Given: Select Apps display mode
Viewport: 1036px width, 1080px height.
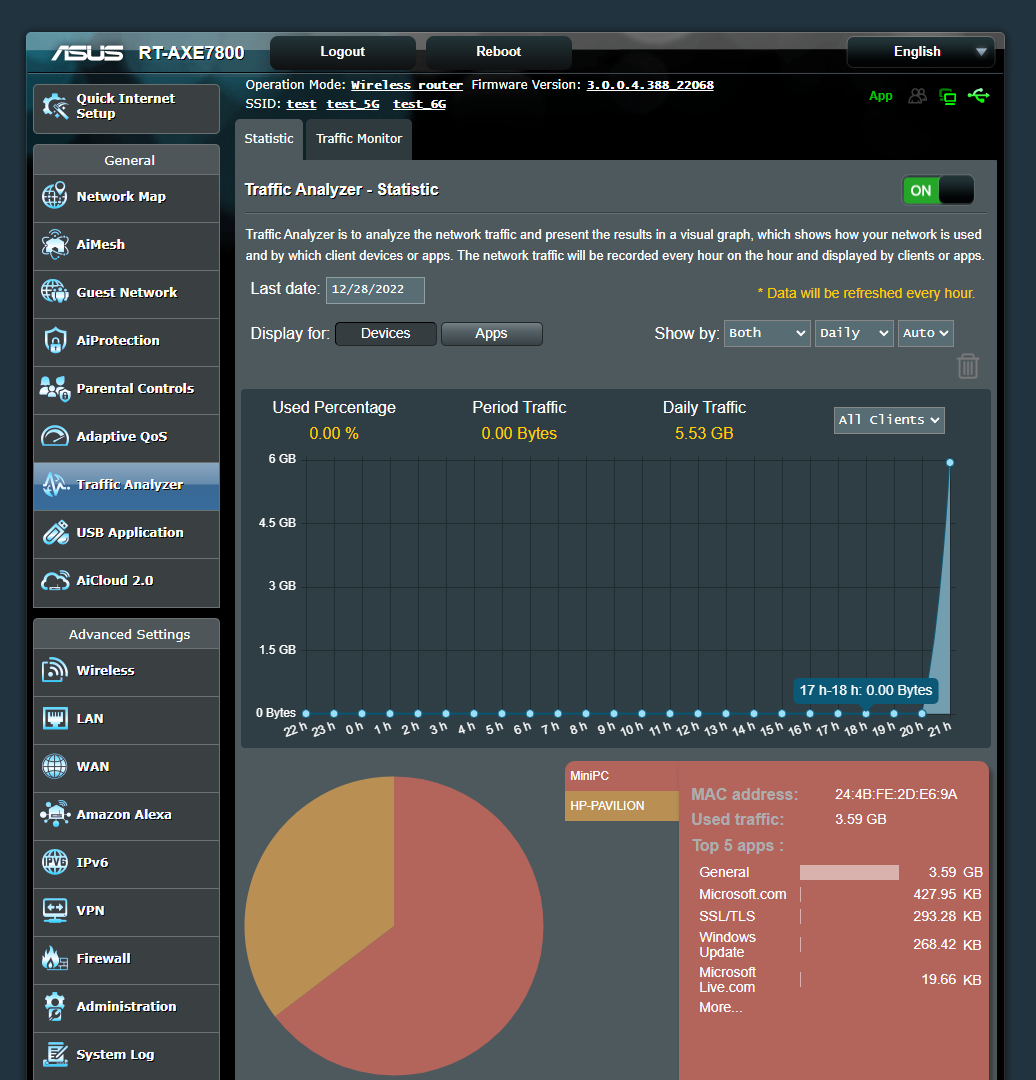Looking at the screenshot, I should (x=491, y=333).
